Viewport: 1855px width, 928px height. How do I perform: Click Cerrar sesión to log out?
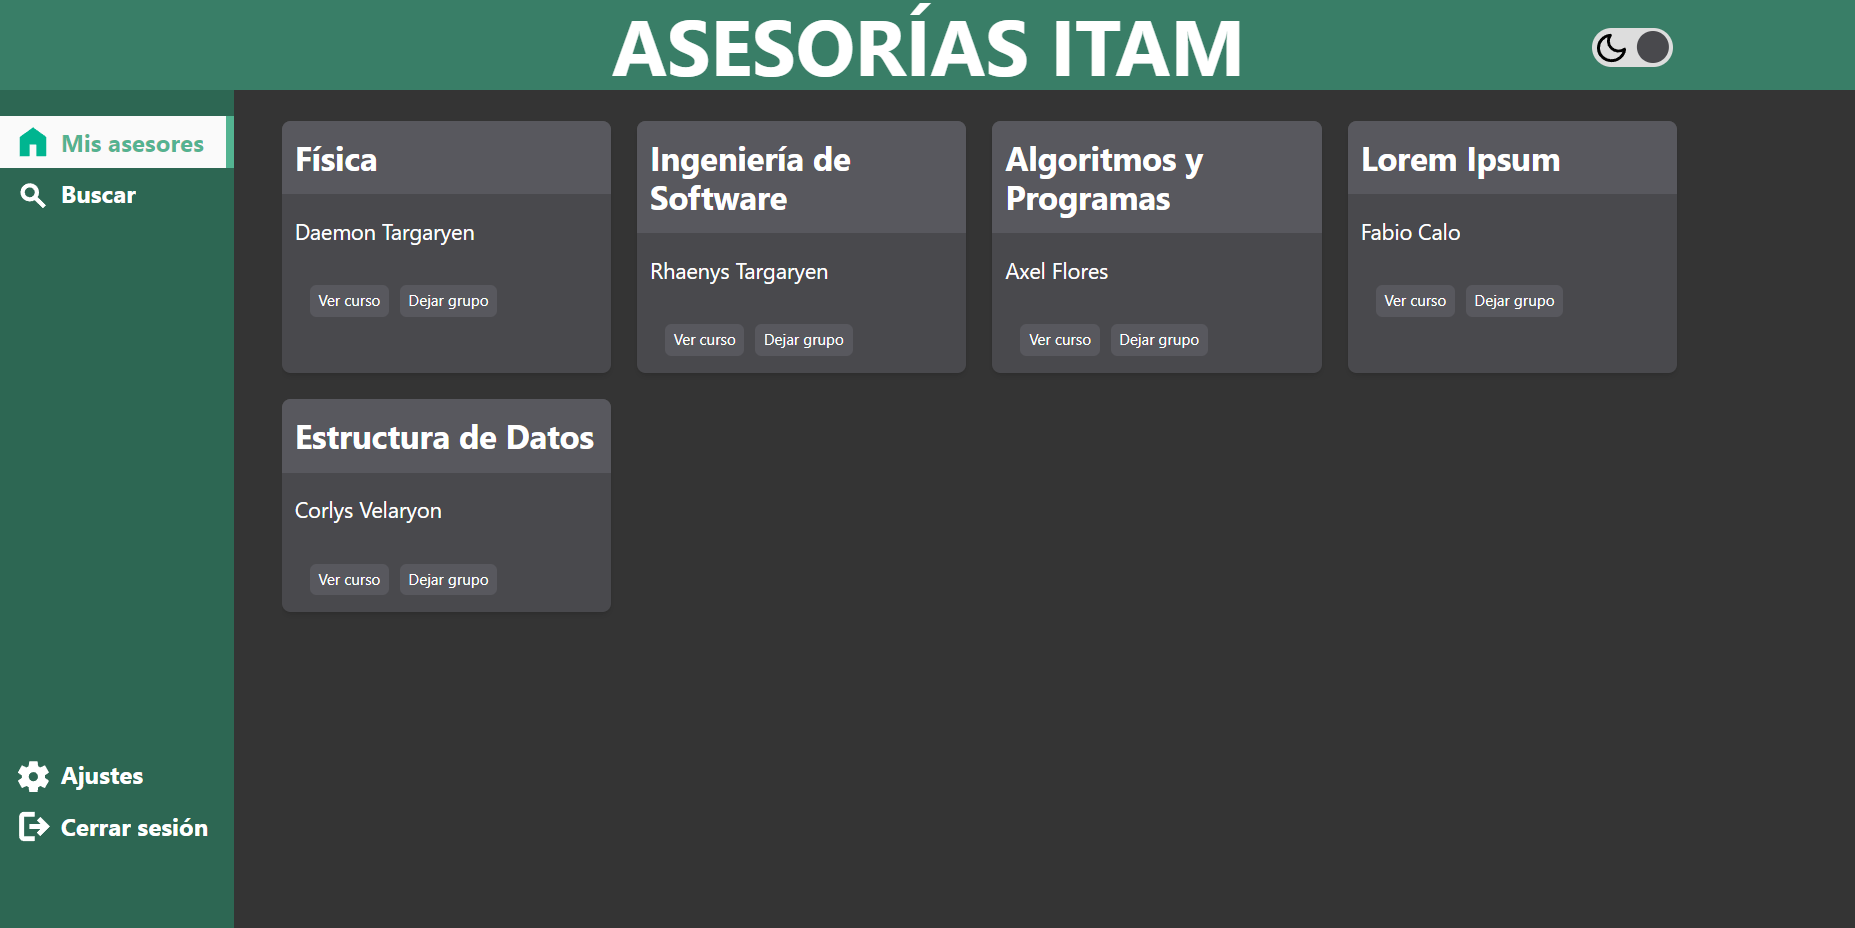click(x=134, y=827)
